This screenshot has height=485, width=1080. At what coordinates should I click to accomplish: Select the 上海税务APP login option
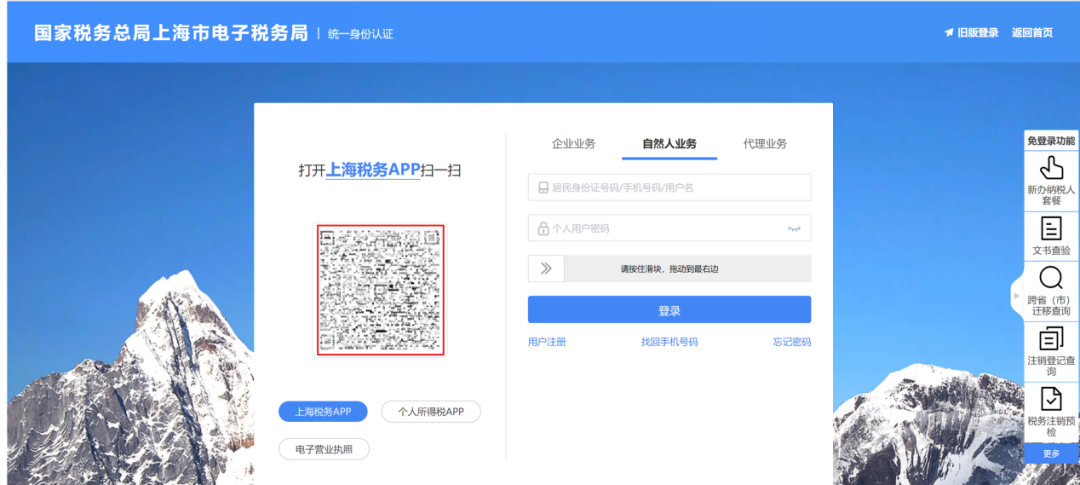coord(322,411)
